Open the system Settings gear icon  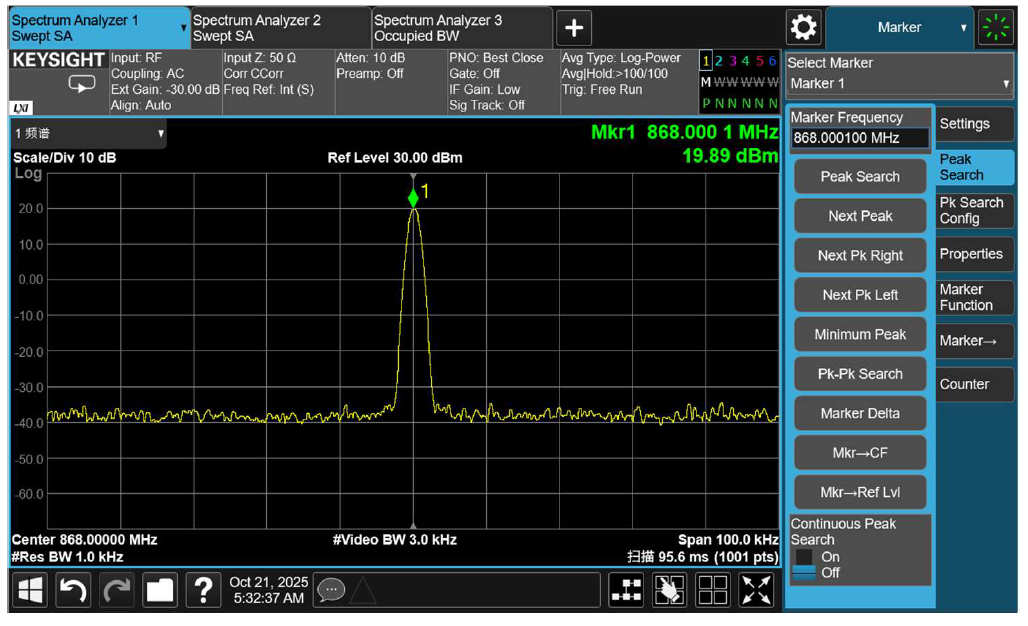click(x=803, y=27)
